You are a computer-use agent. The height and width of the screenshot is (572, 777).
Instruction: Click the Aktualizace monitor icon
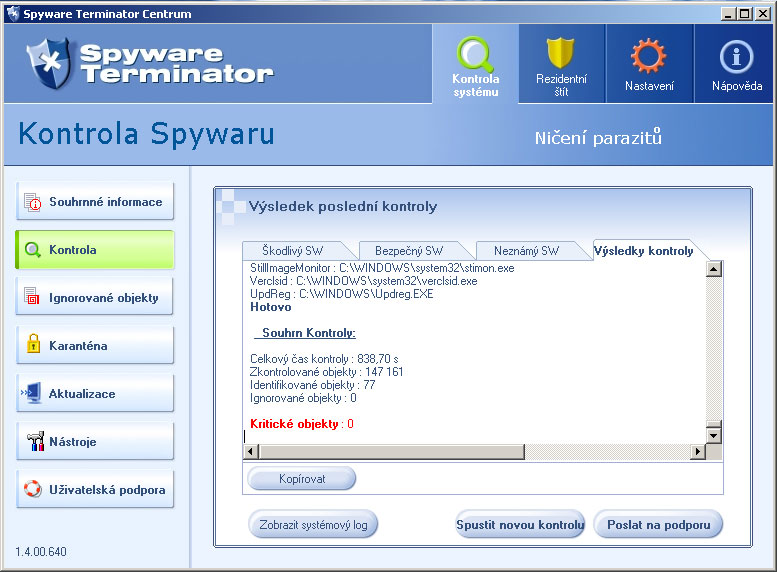(x=31, y=393)
